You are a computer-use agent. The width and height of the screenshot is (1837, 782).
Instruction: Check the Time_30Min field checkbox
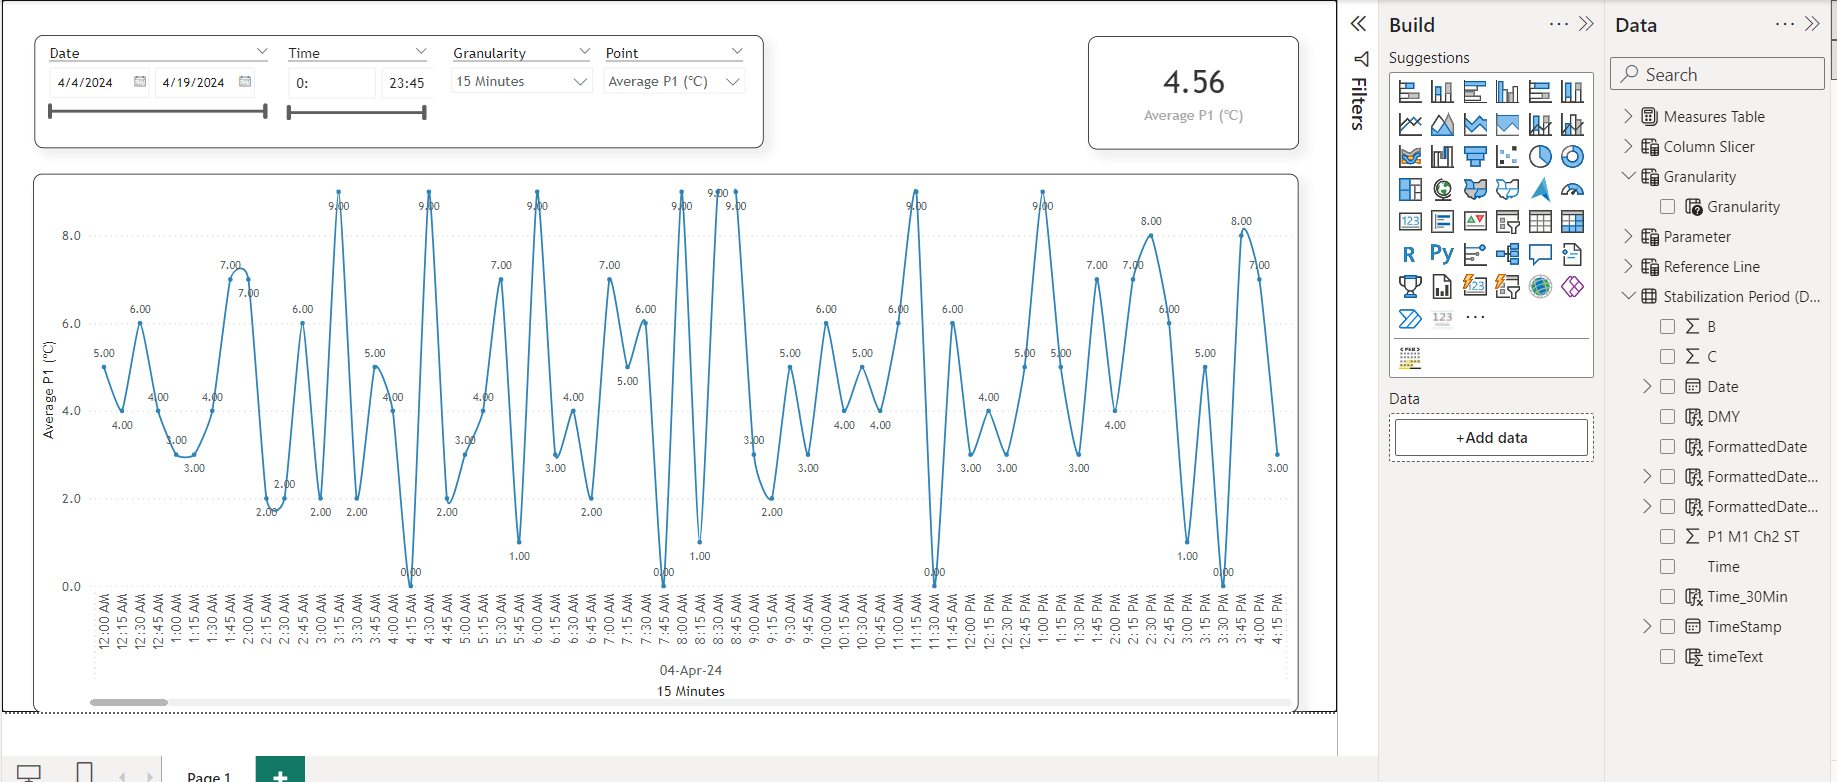pyautogui.click(x=1667, y=597)
